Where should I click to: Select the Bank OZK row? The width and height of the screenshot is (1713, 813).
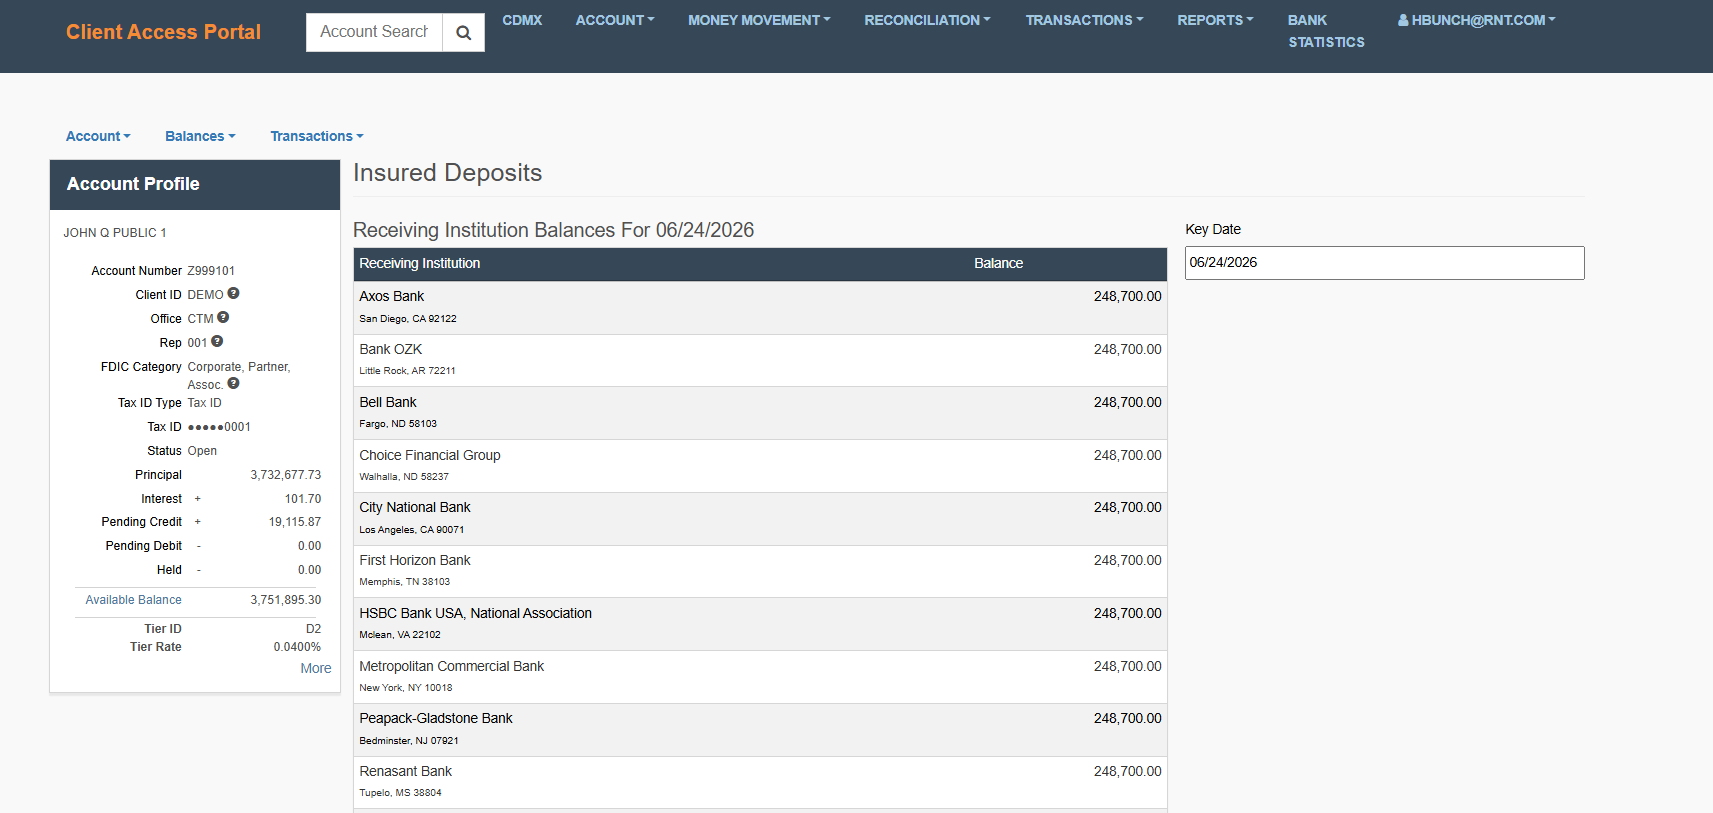click(x=760, y=360)
